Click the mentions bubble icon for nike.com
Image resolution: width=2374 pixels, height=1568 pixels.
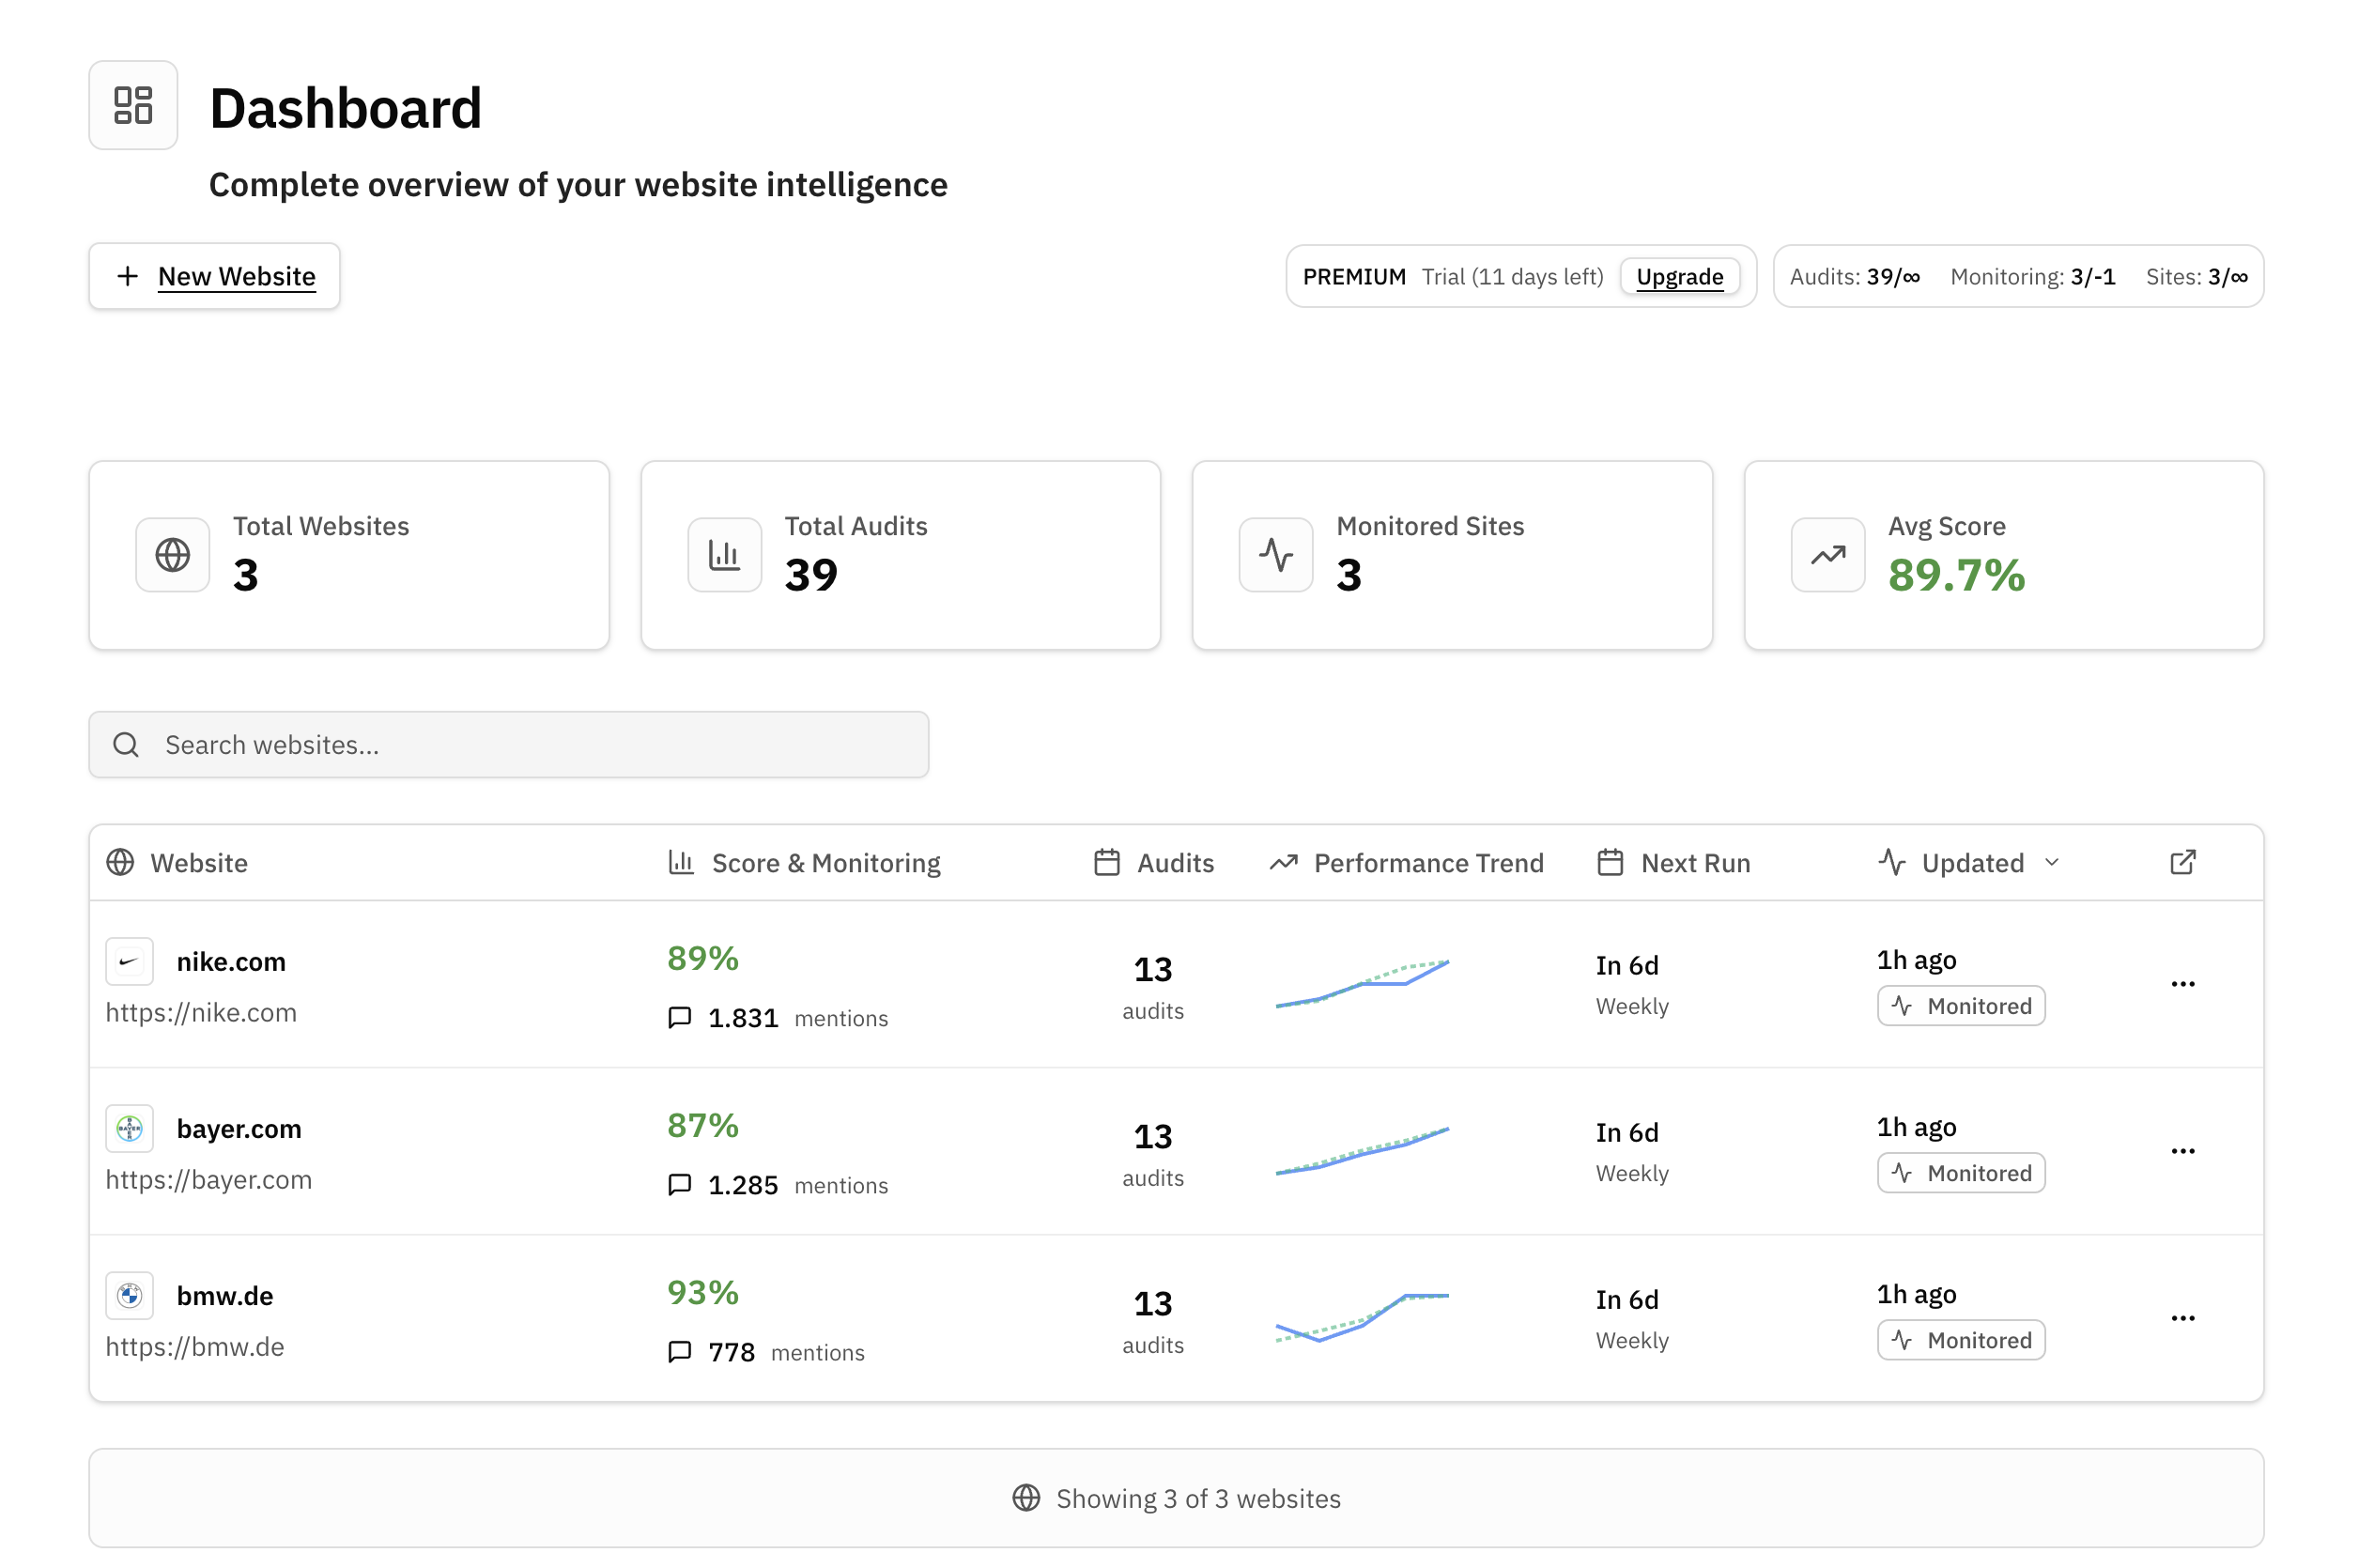[x=681, y=1017]
